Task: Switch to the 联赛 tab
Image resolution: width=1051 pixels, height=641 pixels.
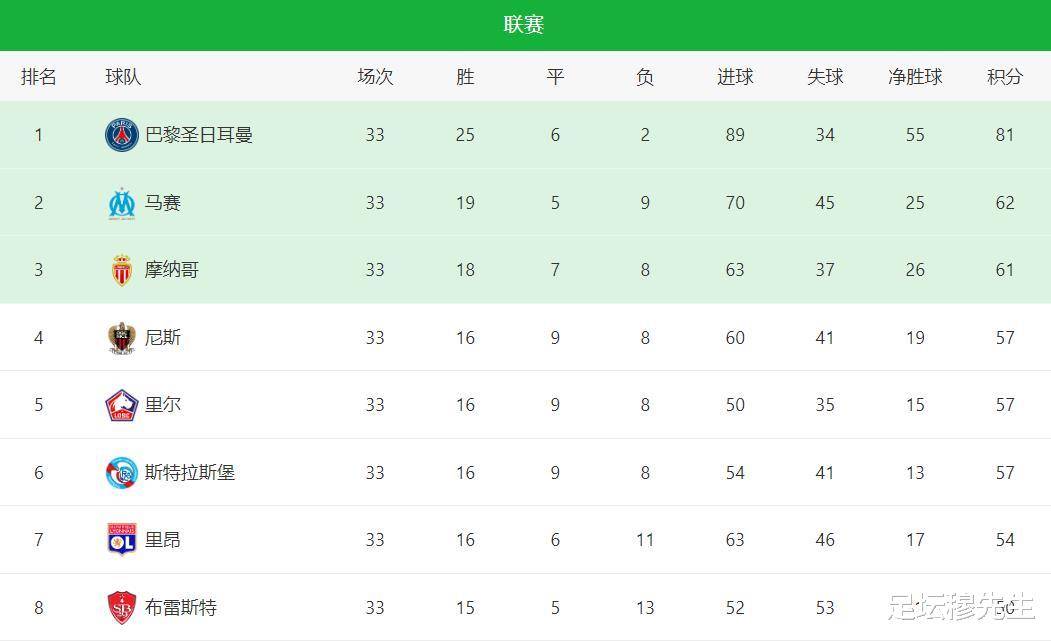Action: point(524,25)
